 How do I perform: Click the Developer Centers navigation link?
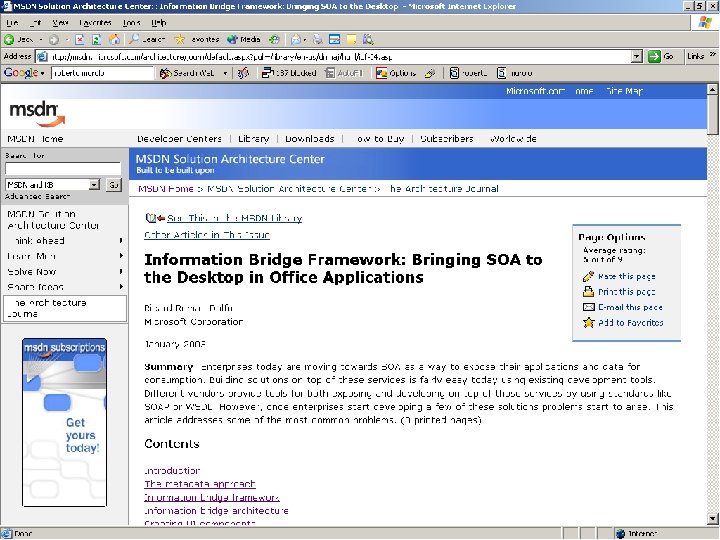click(179, 139)
